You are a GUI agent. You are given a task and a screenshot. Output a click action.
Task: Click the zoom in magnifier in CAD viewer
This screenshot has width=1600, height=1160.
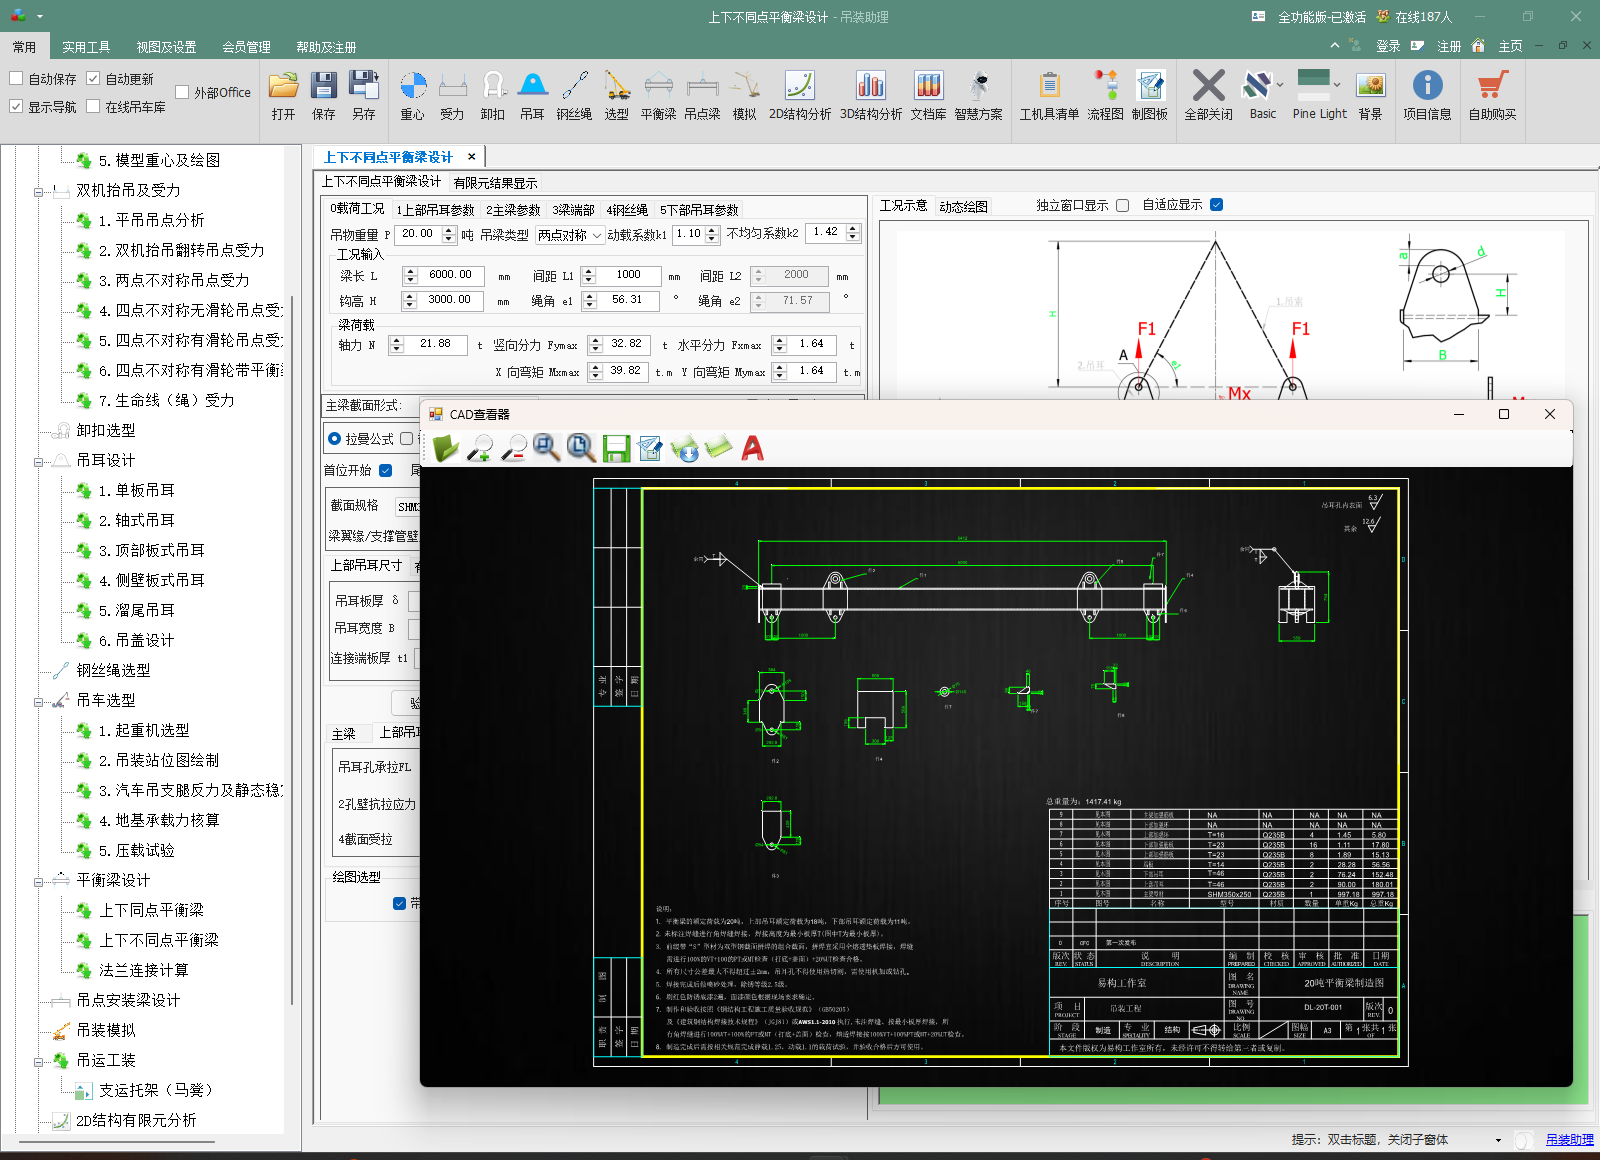(480, 448)
